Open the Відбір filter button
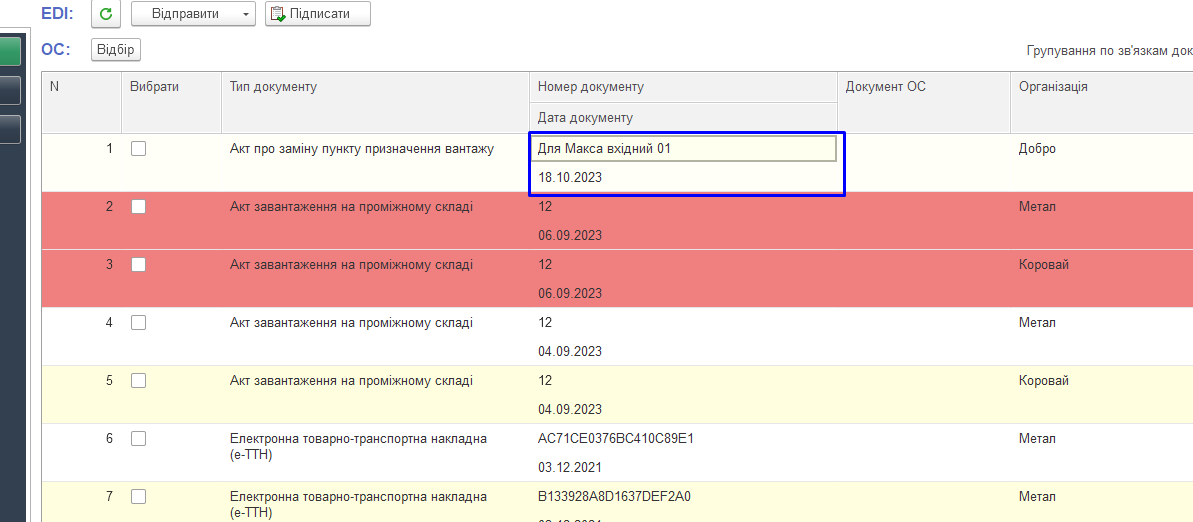This screenshot has height=522, width=1193. [116, 49]
